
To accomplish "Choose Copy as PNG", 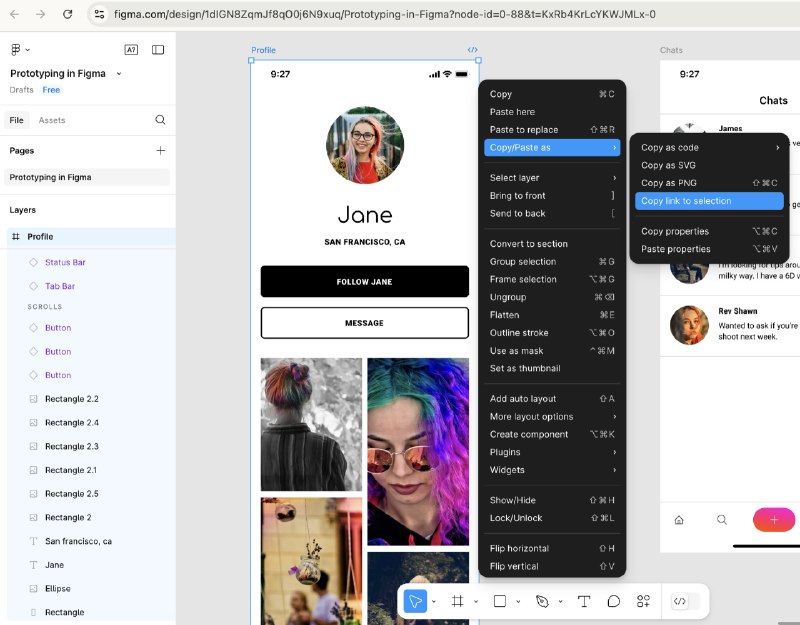I will point(709,183).
